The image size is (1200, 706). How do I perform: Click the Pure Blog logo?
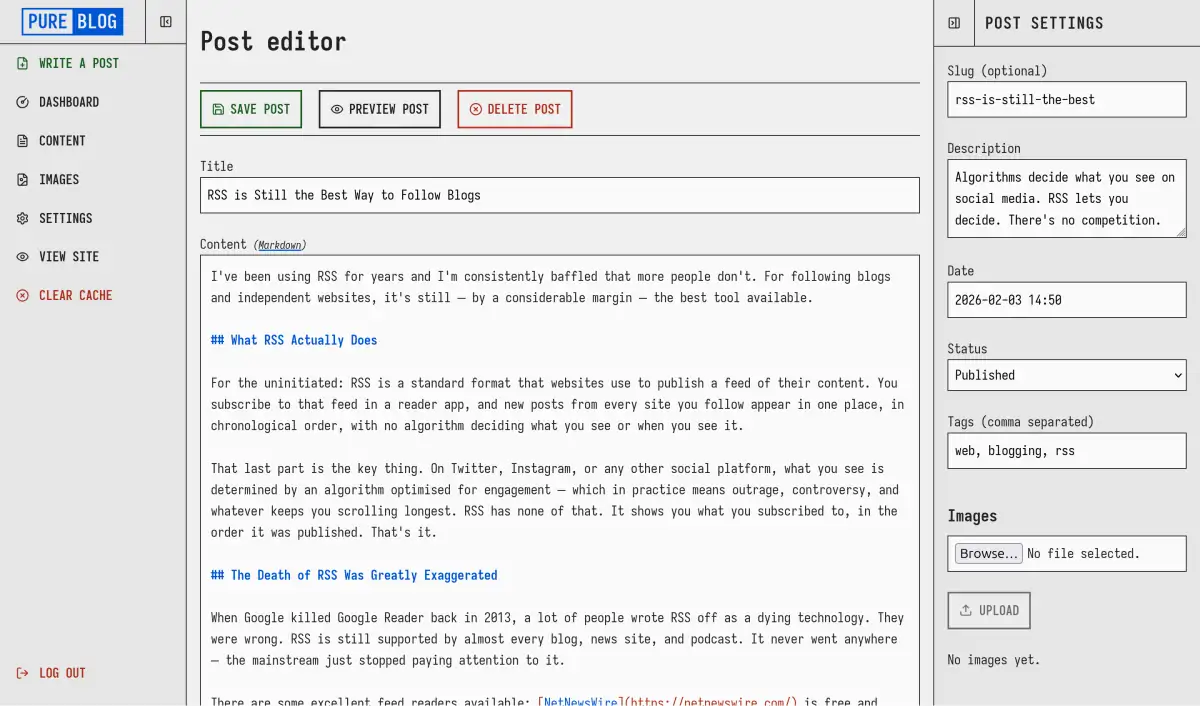point(72,21)
